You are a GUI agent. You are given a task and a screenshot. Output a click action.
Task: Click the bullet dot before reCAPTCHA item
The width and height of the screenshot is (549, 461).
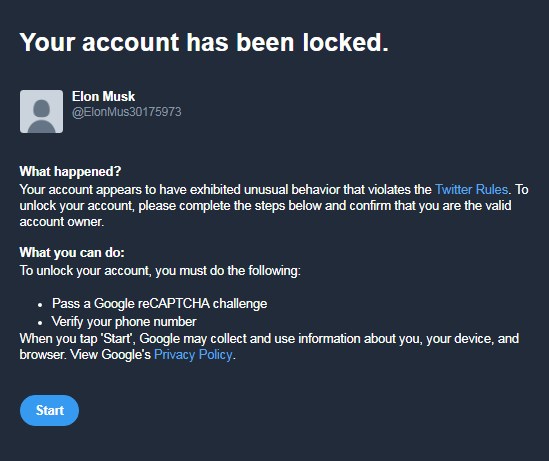(40, 305)
